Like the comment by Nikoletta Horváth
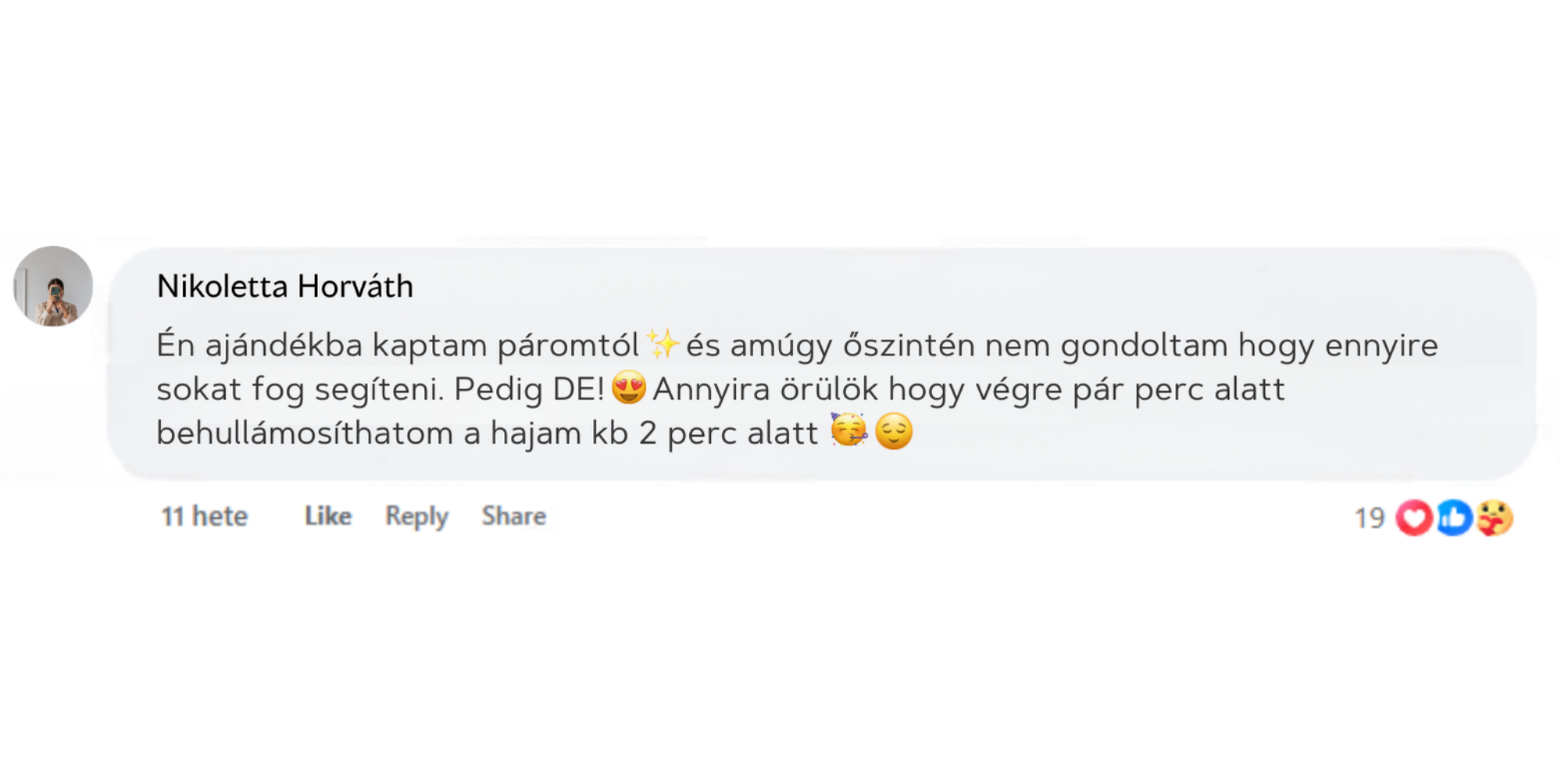1561x781 pixels. pyautogui.click(x=328, y=516)
